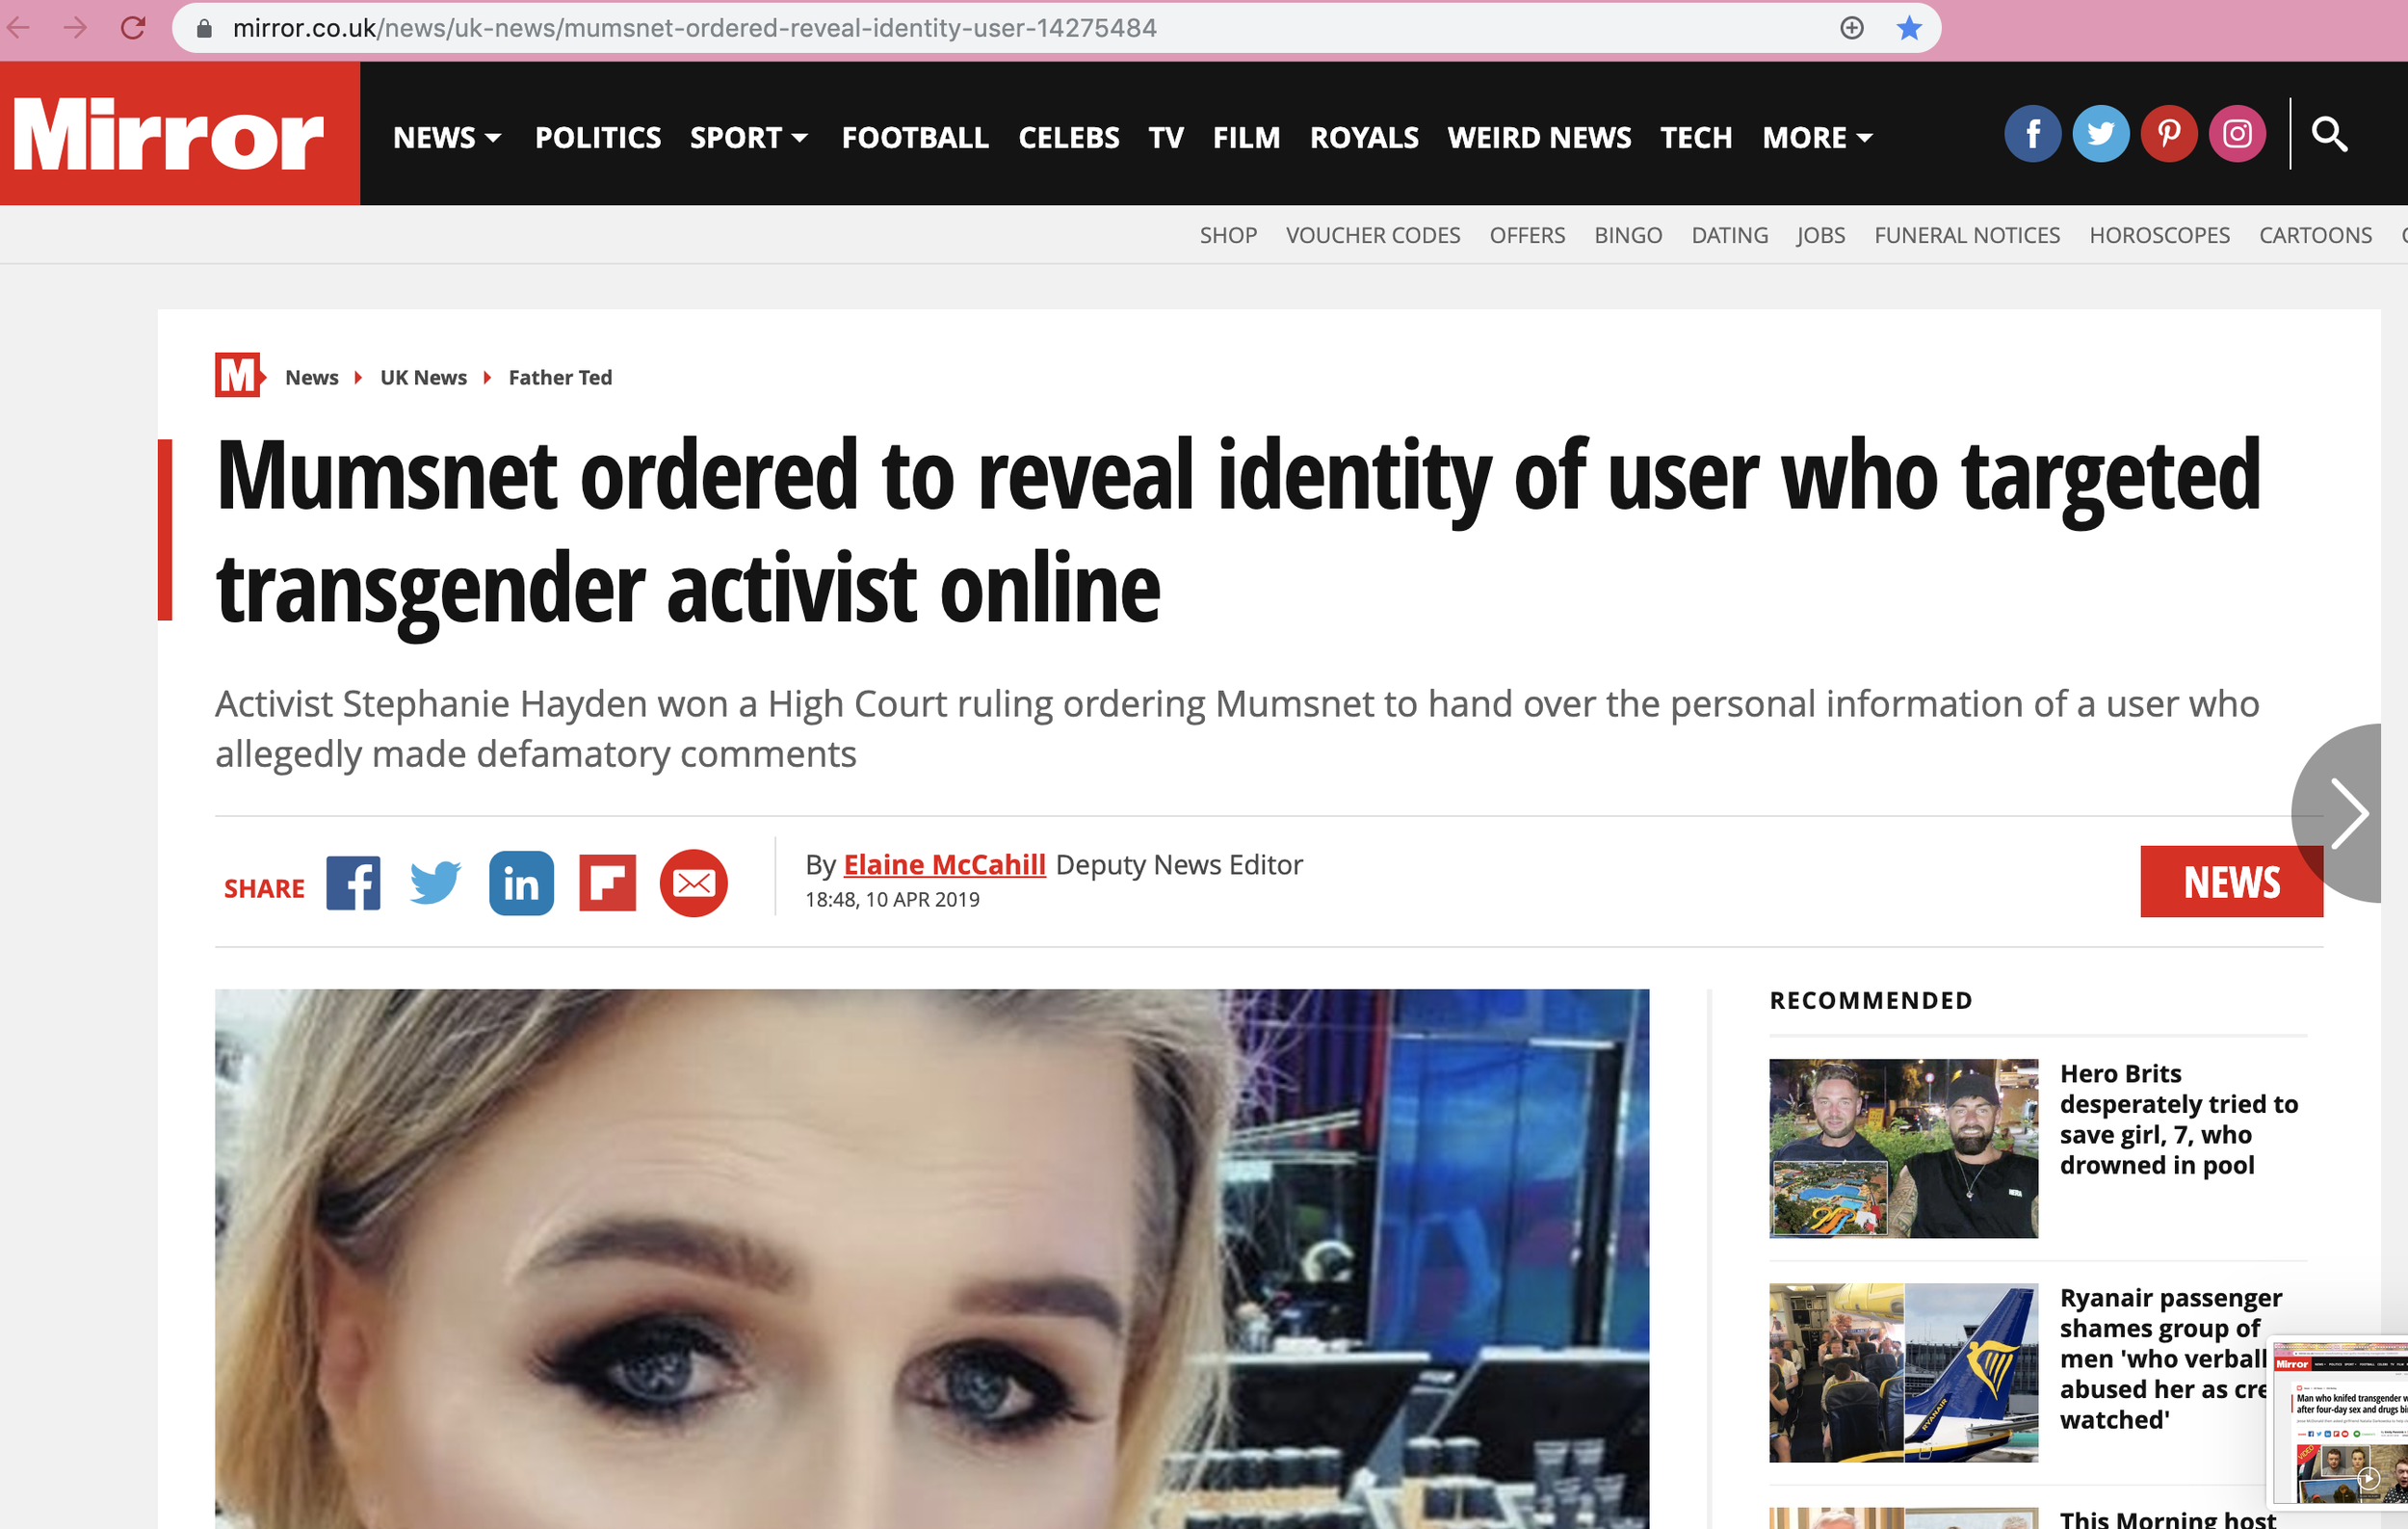This screenshot has height=1529, width=2408.
Task: Click the JOBS link
Action: pyautogui.click(x=1820, y=235)
